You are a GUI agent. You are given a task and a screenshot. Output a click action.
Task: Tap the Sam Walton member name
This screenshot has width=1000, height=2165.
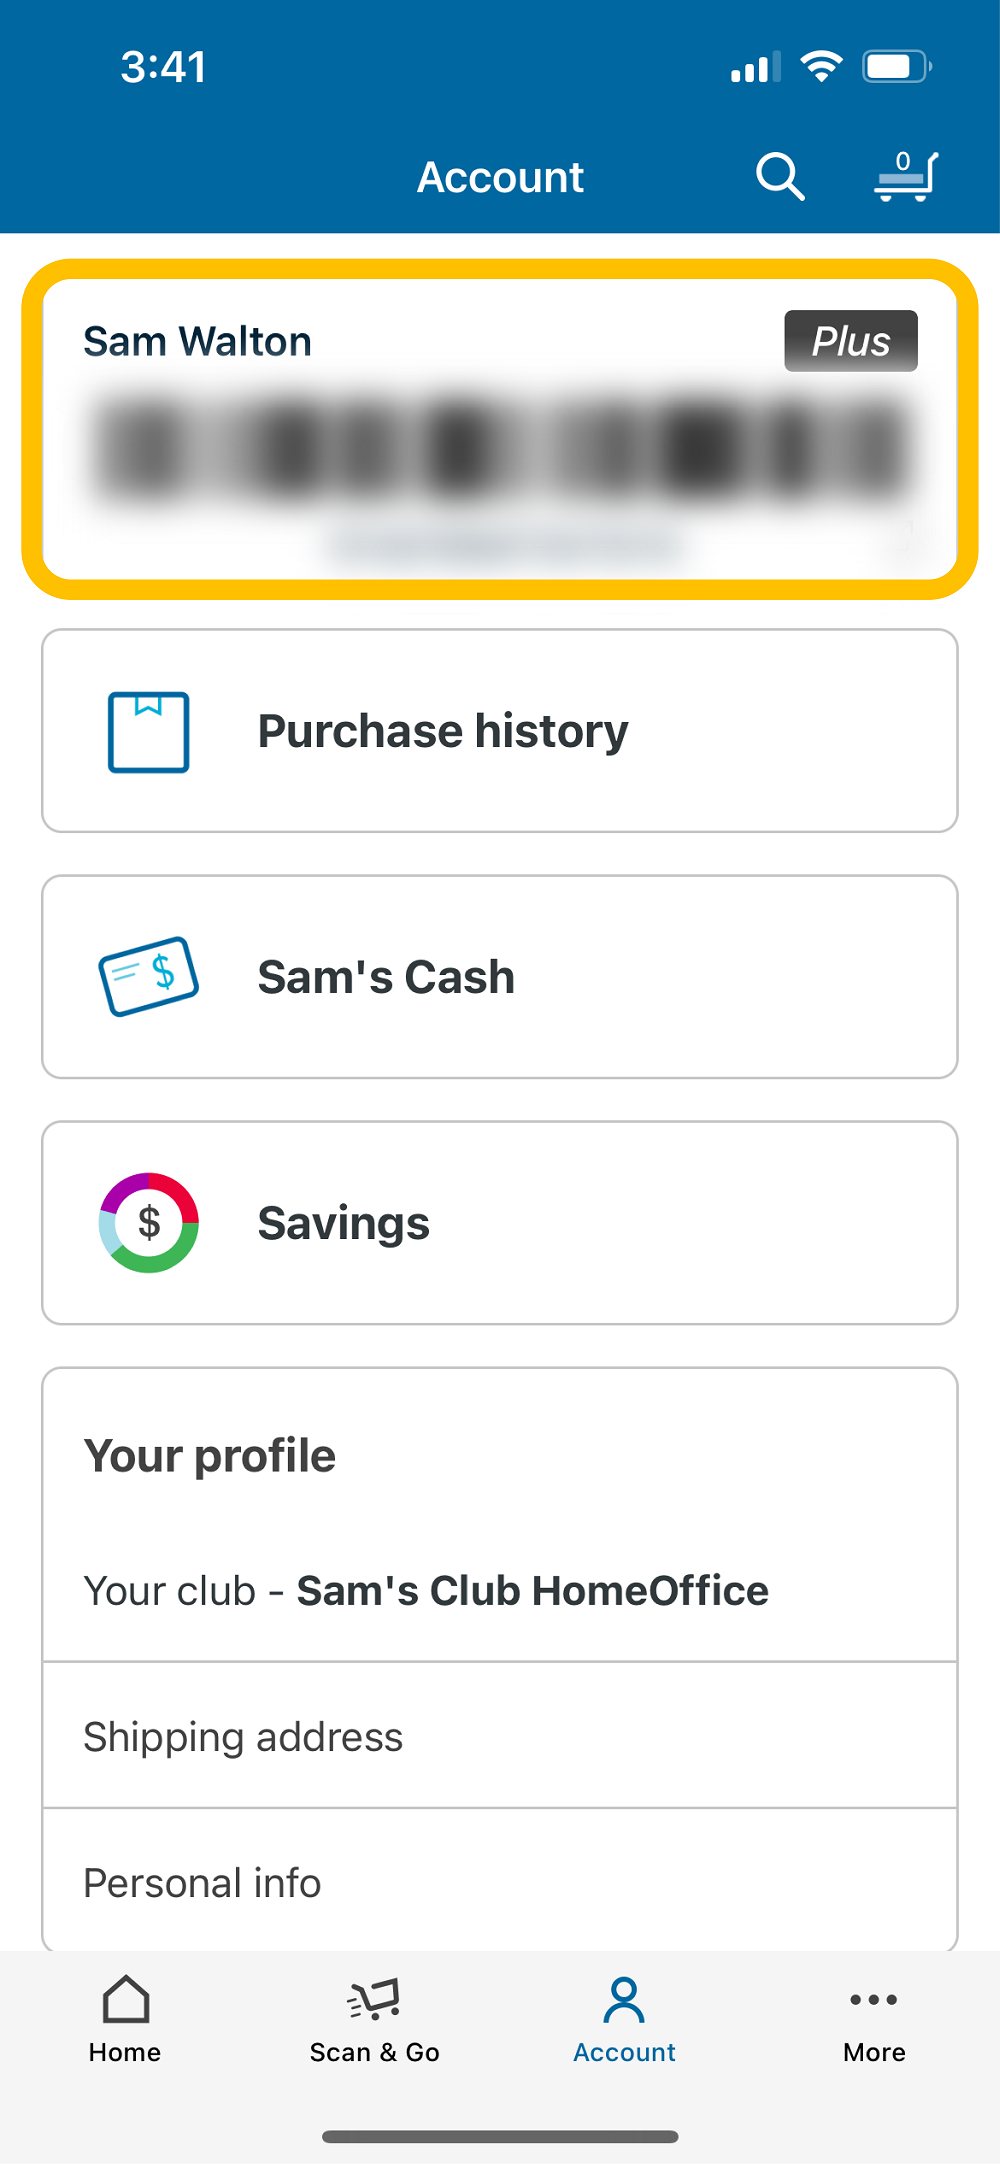point(198,341)
